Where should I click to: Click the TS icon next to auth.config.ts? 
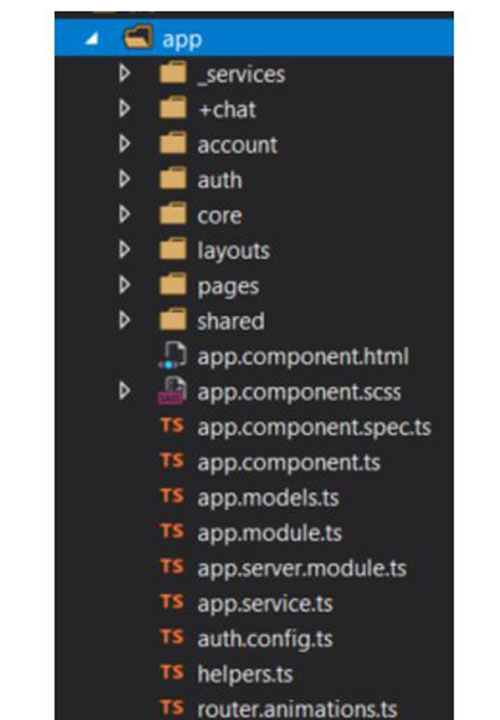(172, 637)
